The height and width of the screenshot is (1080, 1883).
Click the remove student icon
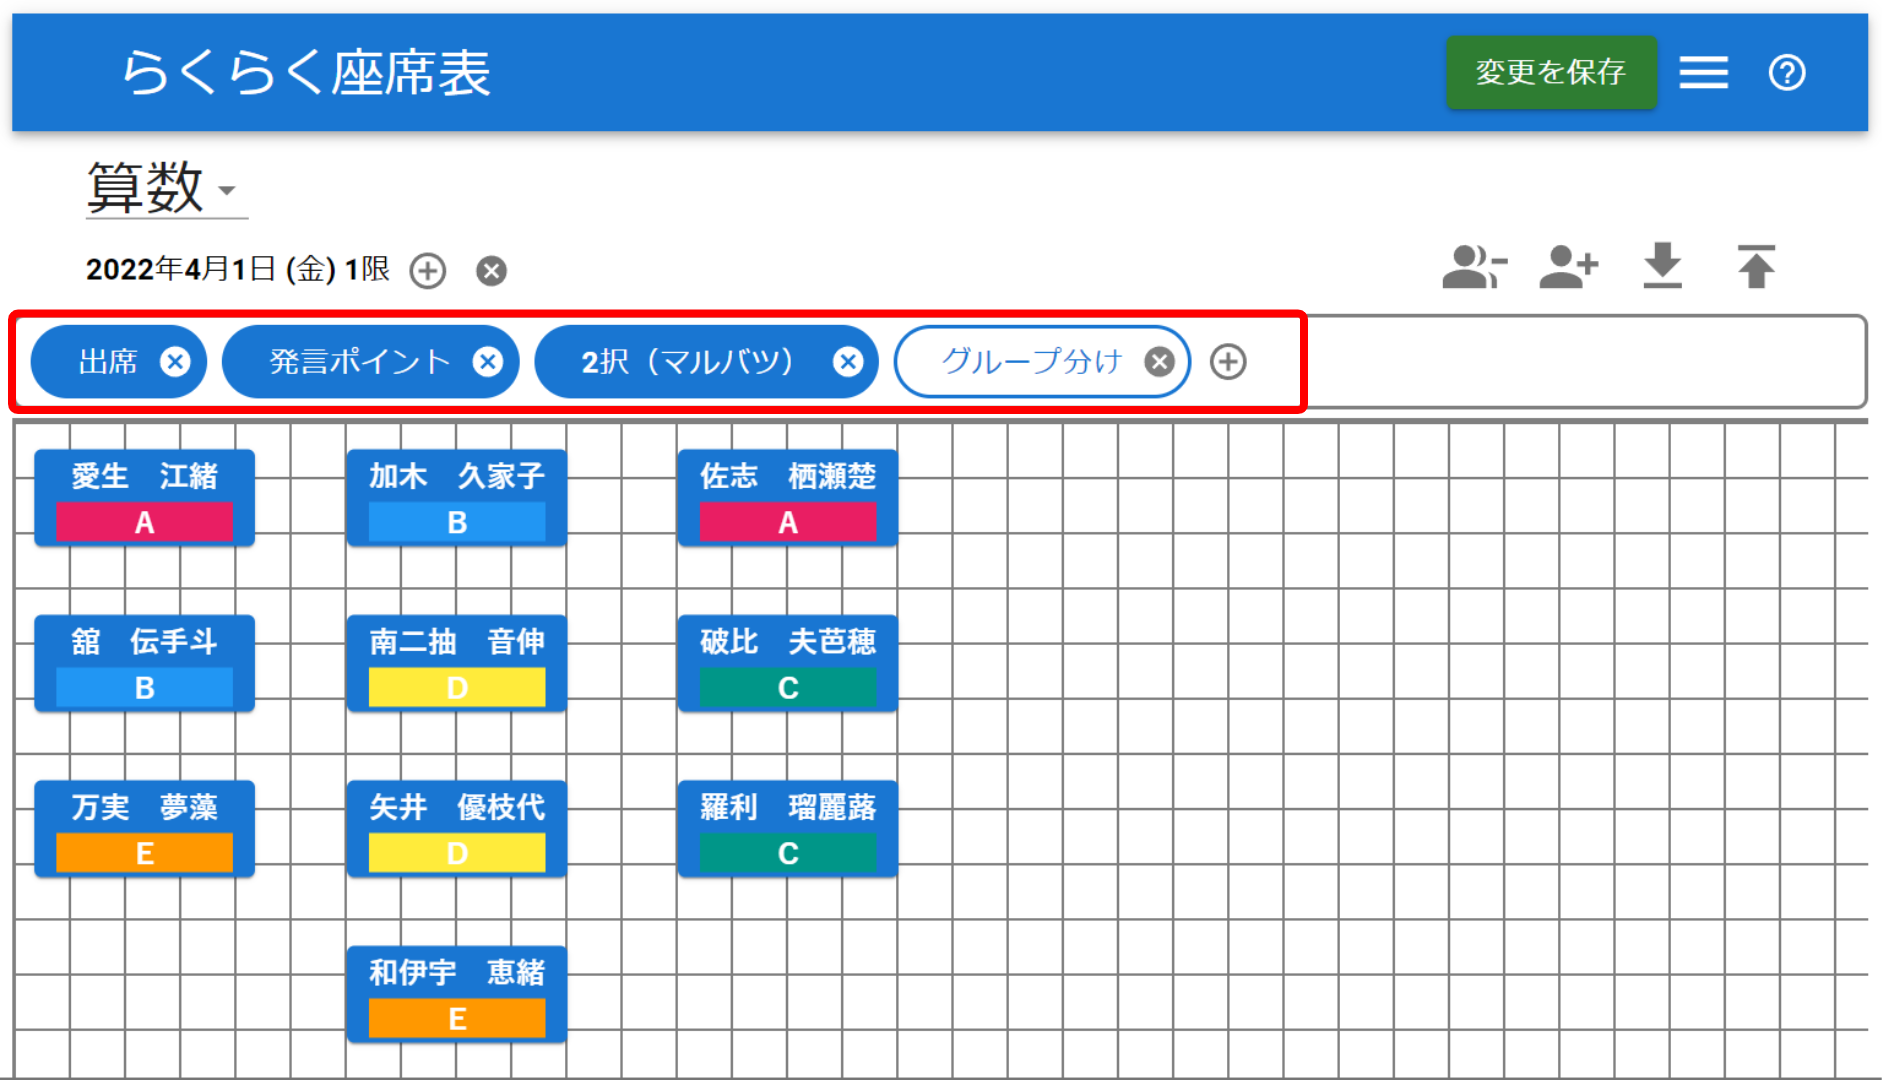1474,267
